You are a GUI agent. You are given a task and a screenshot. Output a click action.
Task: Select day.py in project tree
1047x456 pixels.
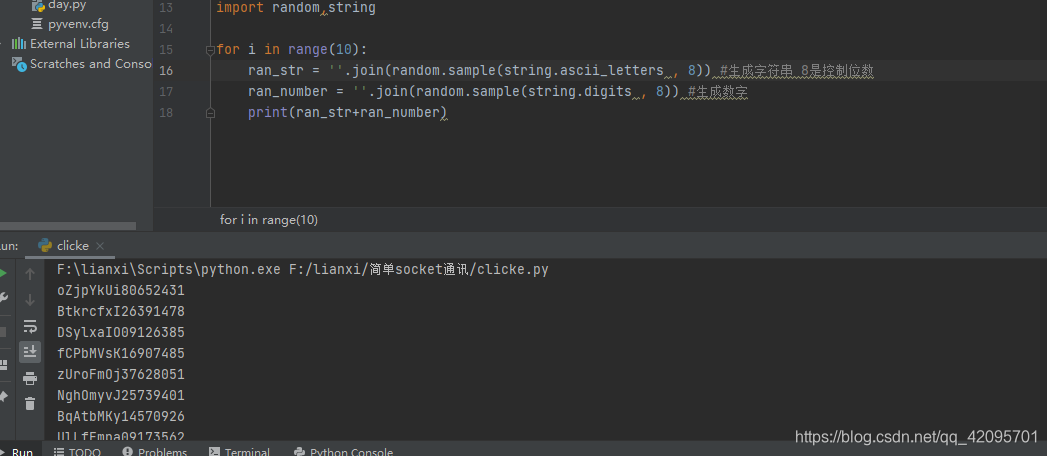67,5
